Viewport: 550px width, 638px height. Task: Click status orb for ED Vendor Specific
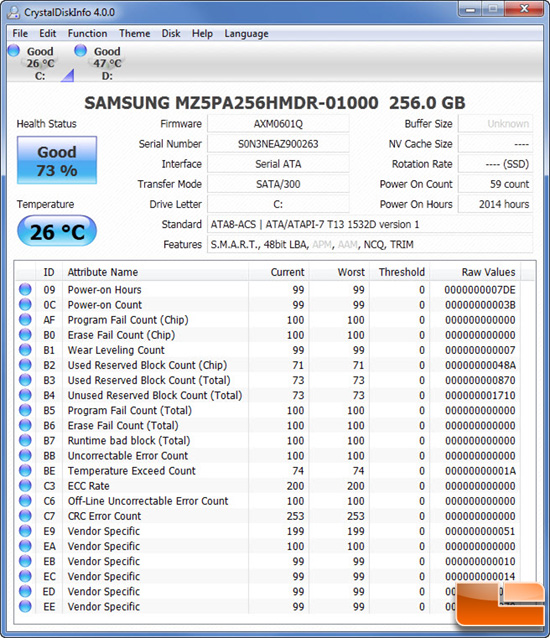pyautogui.click(x=25, y=591)
